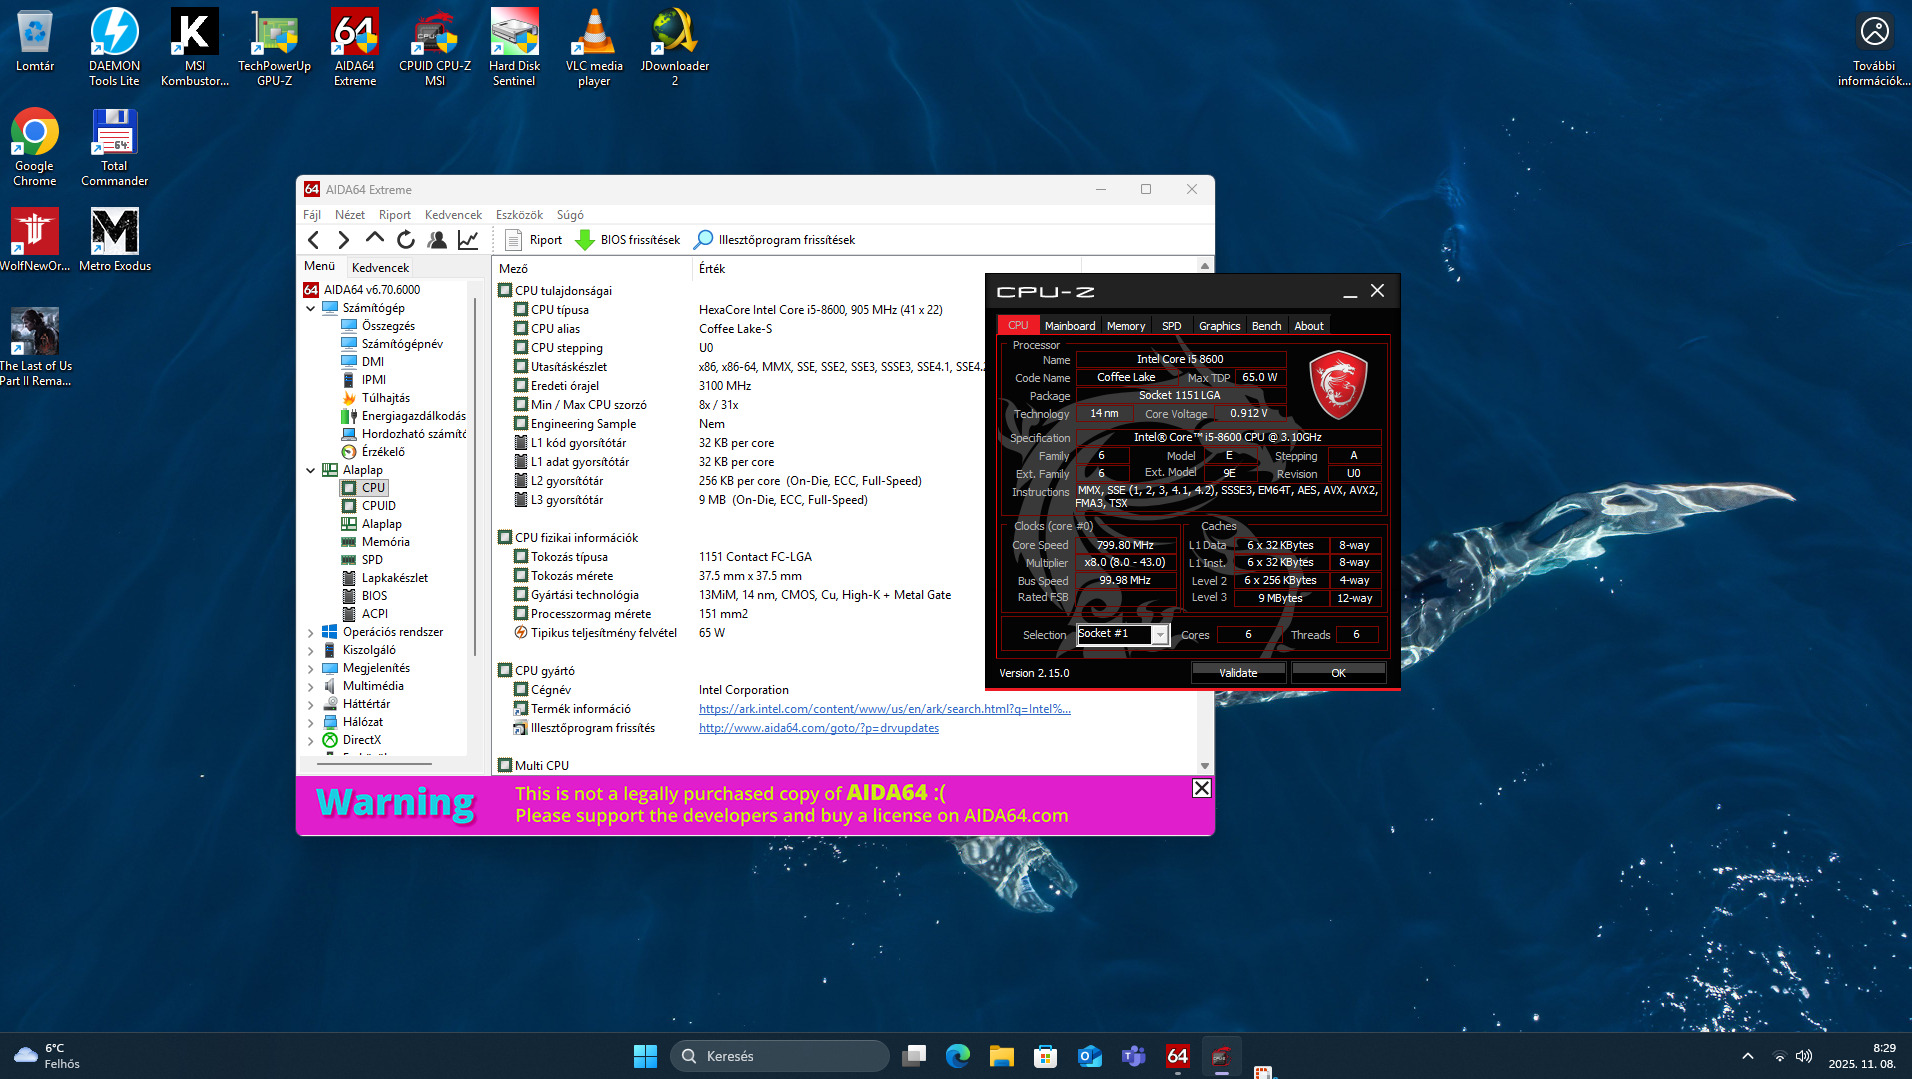Select the AIDA64 Extreme desktop icon
This screenshot has width=1912, height=1079.
[355, 47]
